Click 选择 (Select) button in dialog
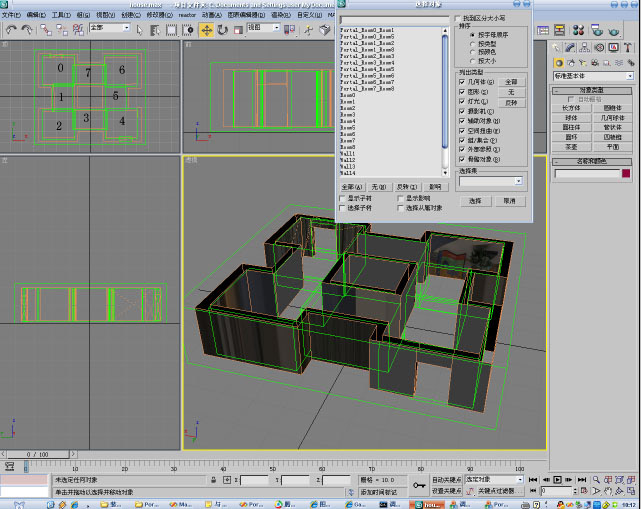 click(475, 201)
